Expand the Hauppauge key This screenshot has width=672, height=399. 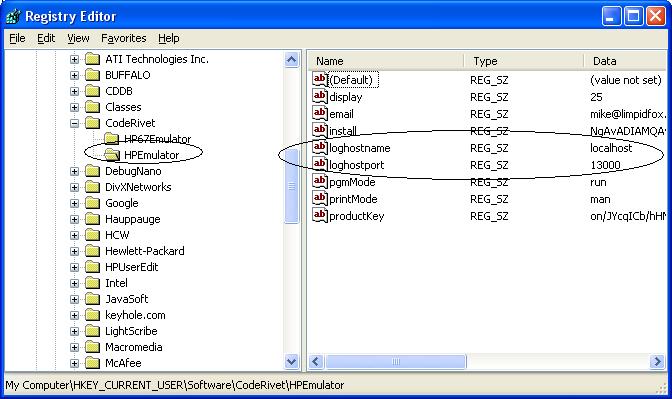point(75,219)
